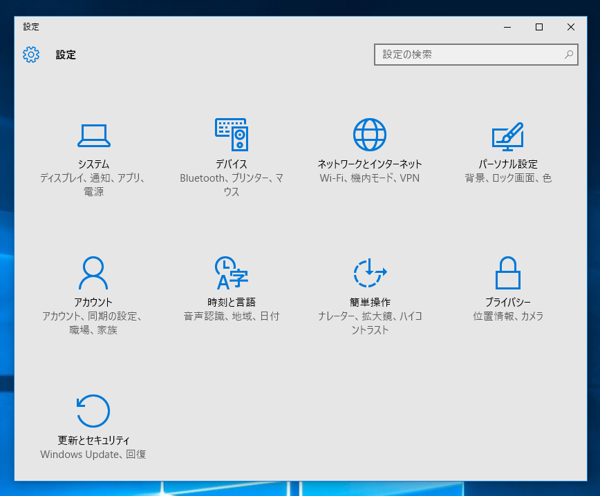The width and height of the screenshot is (600, 496).
Task: Click the ナレーター、拡大鏡、ハイコントラスト description
Action: pyautogui.click(x=370, y=323)
